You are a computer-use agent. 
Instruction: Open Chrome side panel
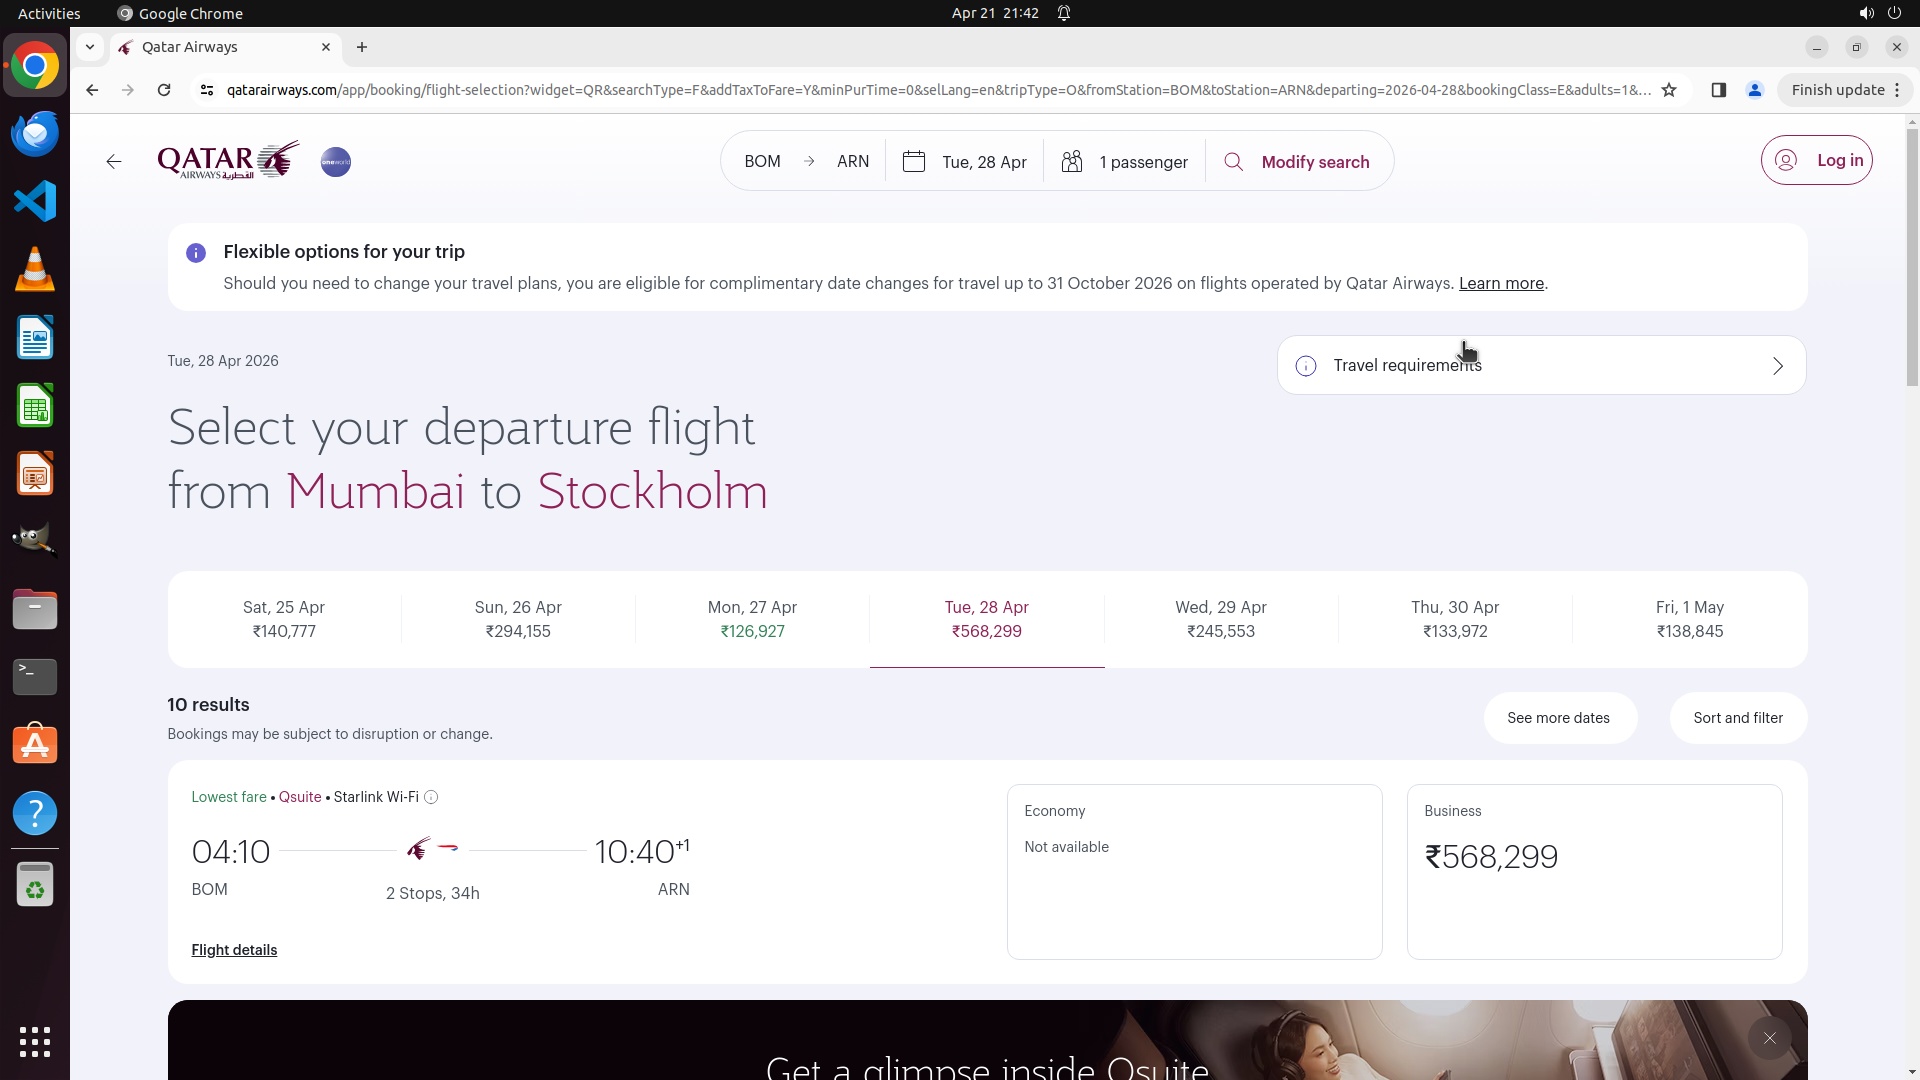click(1718, 90)
